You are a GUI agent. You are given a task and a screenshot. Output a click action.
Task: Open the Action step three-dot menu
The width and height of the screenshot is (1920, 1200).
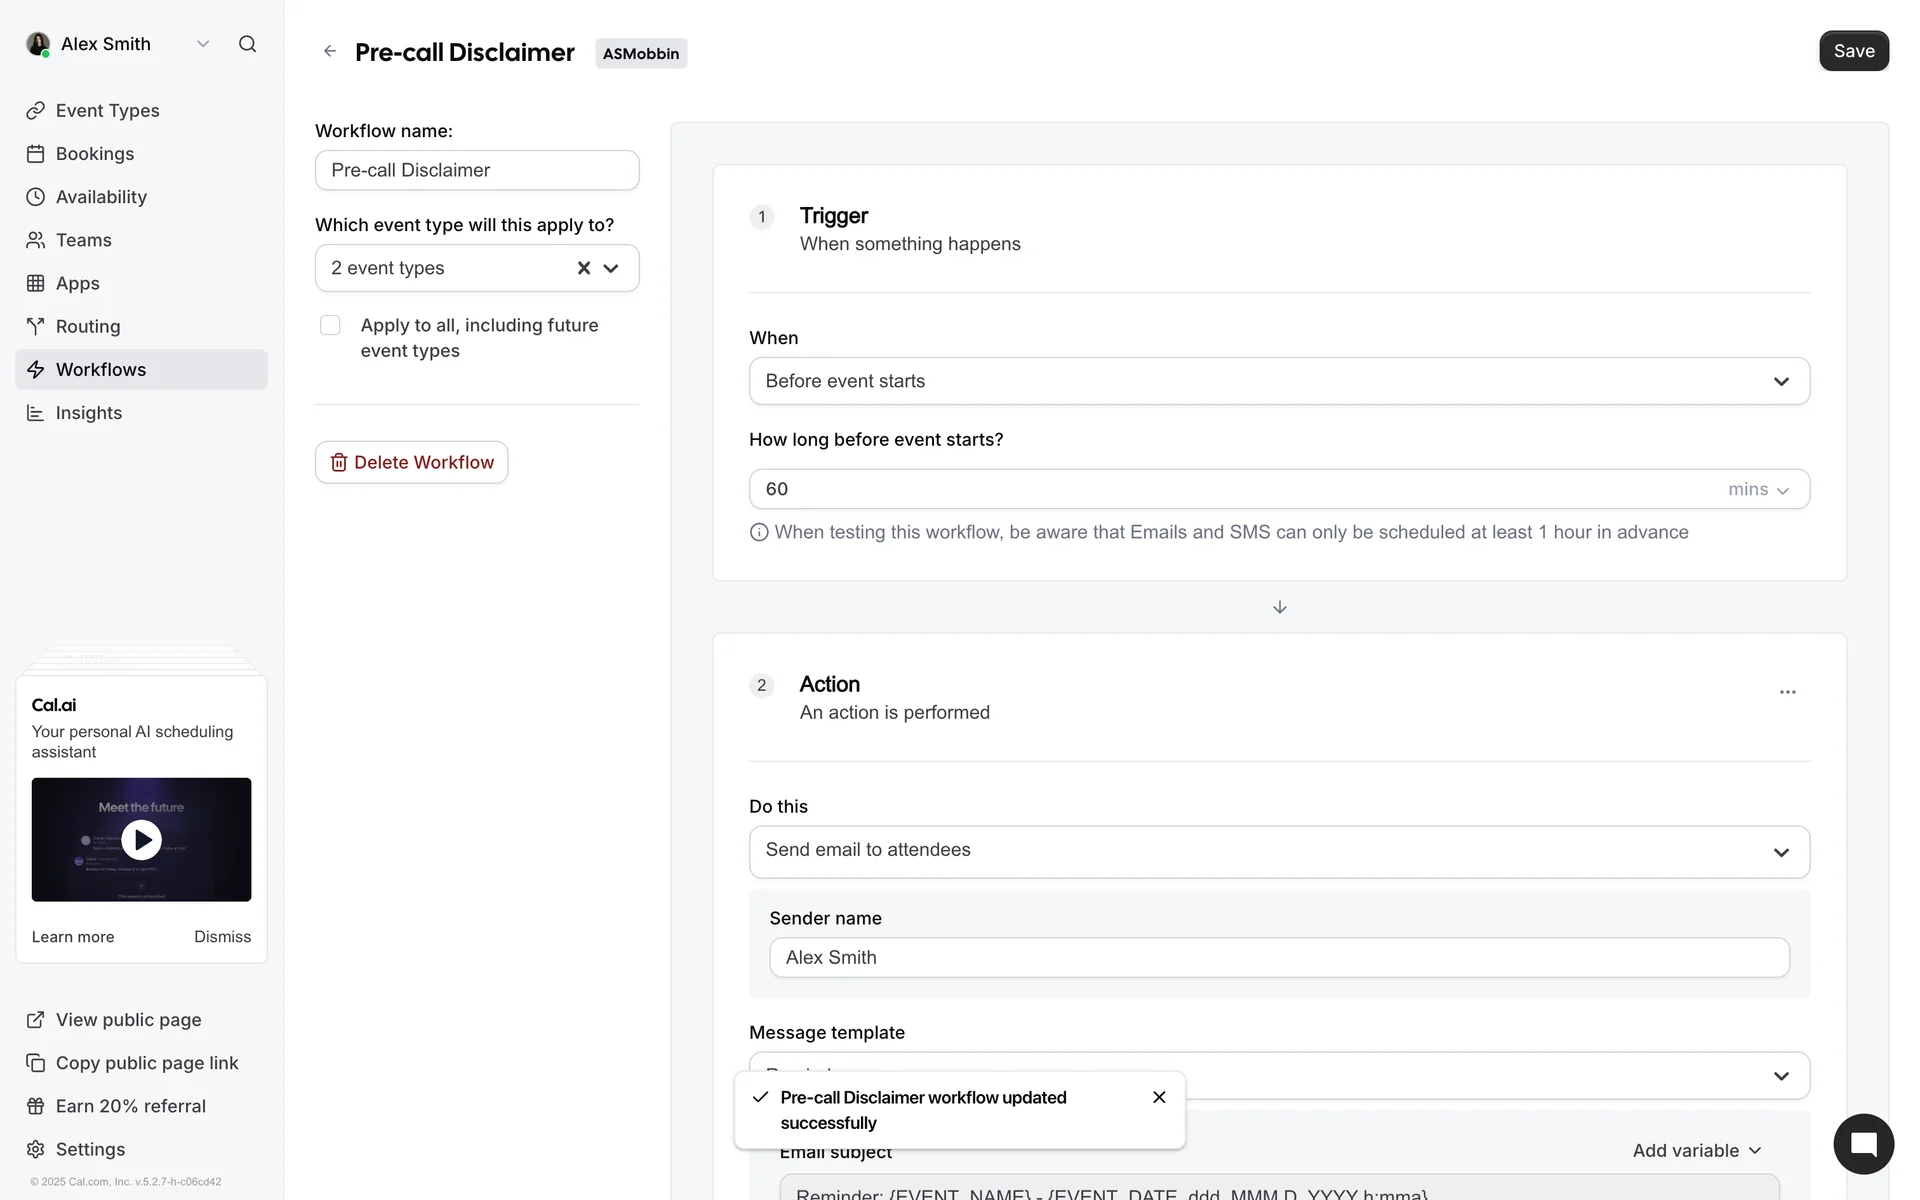click(1787, 692)
